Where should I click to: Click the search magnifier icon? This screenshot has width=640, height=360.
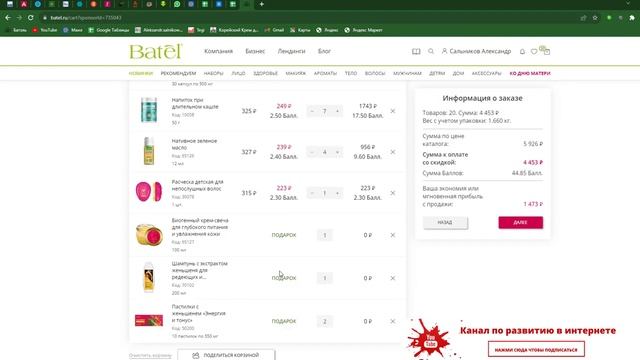click(x=431, y=51)
